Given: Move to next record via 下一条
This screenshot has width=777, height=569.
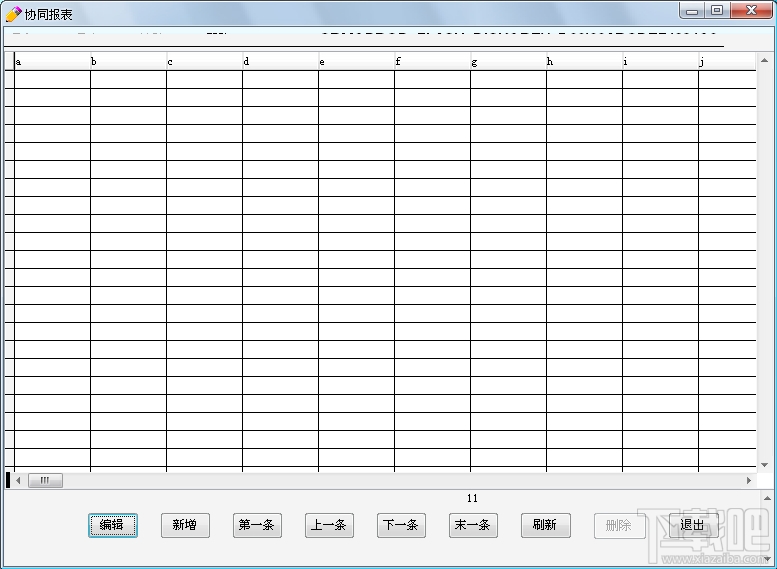Looking at the screenshot, I should [401, 525].
